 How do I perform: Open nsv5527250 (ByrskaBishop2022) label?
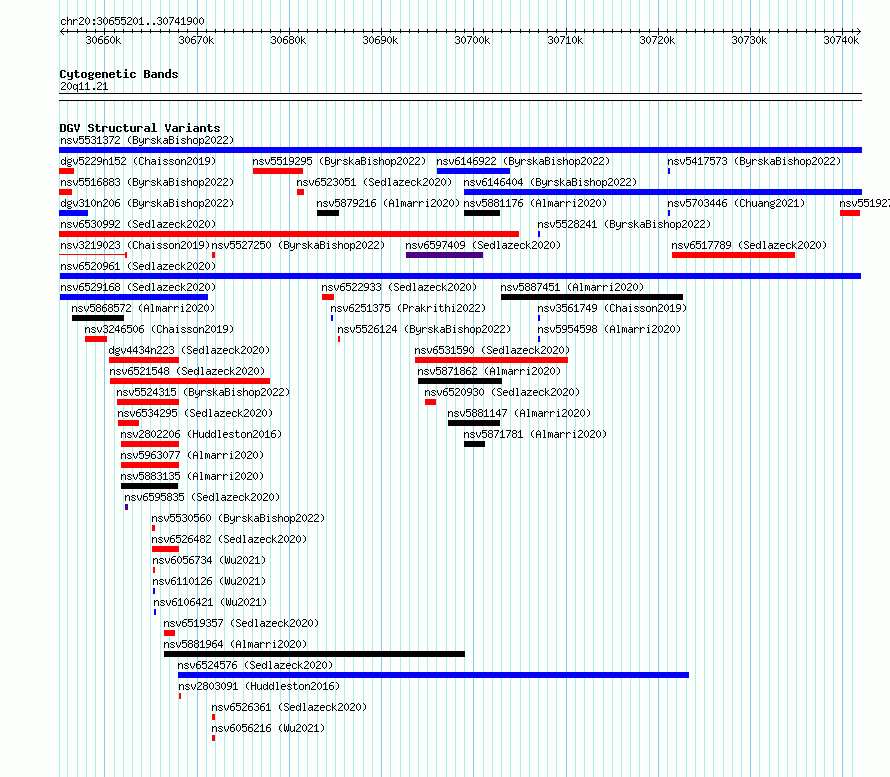tap(298, 245)
